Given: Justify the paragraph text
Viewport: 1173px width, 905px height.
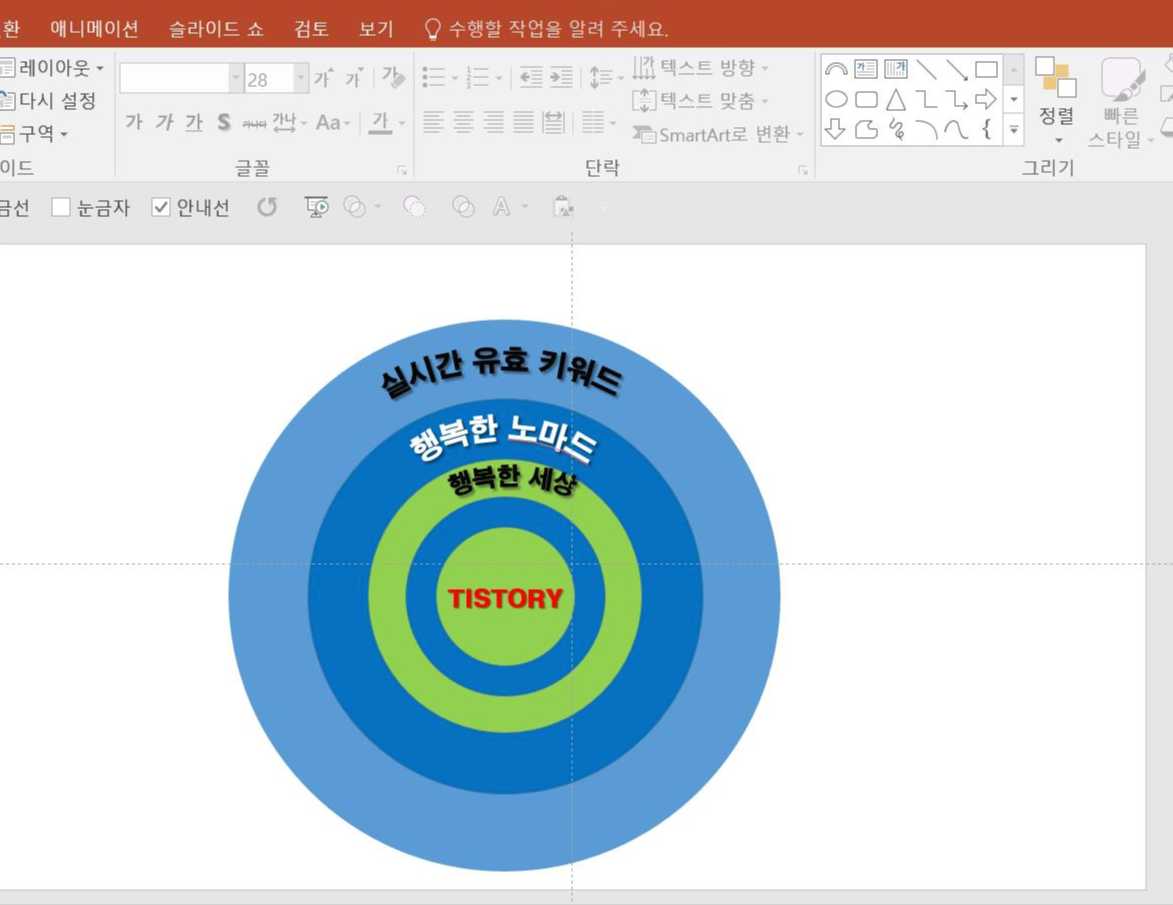Looking at the screenshot, I should tap(523, 122).
